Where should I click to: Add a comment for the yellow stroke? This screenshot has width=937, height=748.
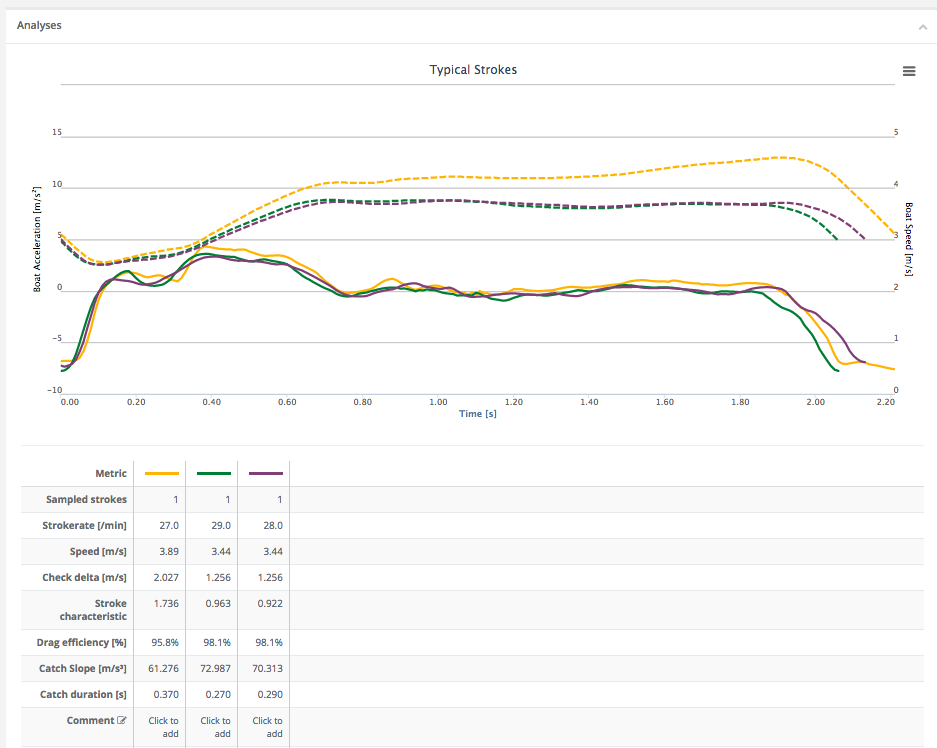[163, 727]
